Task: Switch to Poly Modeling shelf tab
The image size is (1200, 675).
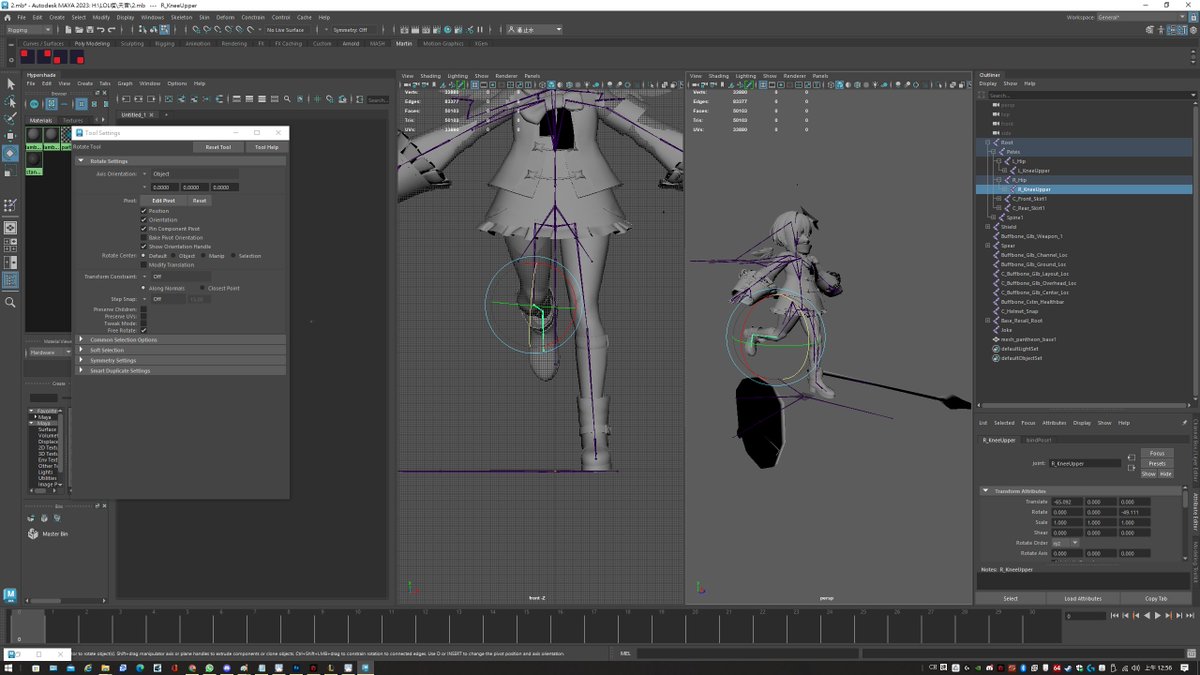Action: pos(92,43)
